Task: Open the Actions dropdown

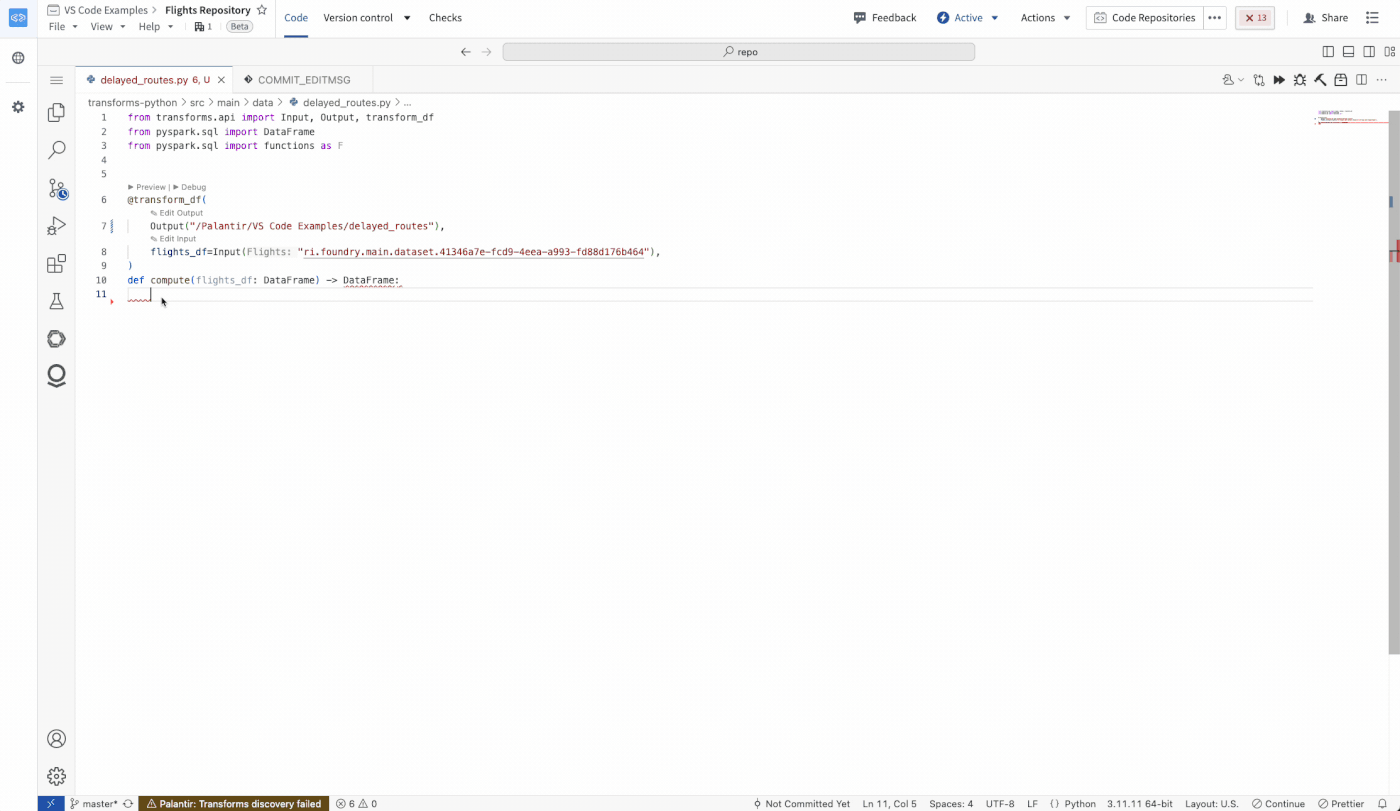Action: pos(1045,18)
